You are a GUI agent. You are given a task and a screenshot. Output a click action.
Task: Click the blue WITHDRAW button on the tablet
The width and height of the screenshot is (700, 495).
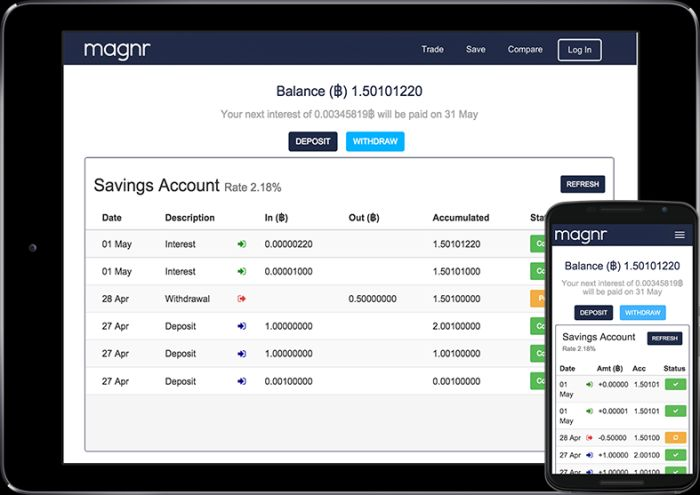375,141
